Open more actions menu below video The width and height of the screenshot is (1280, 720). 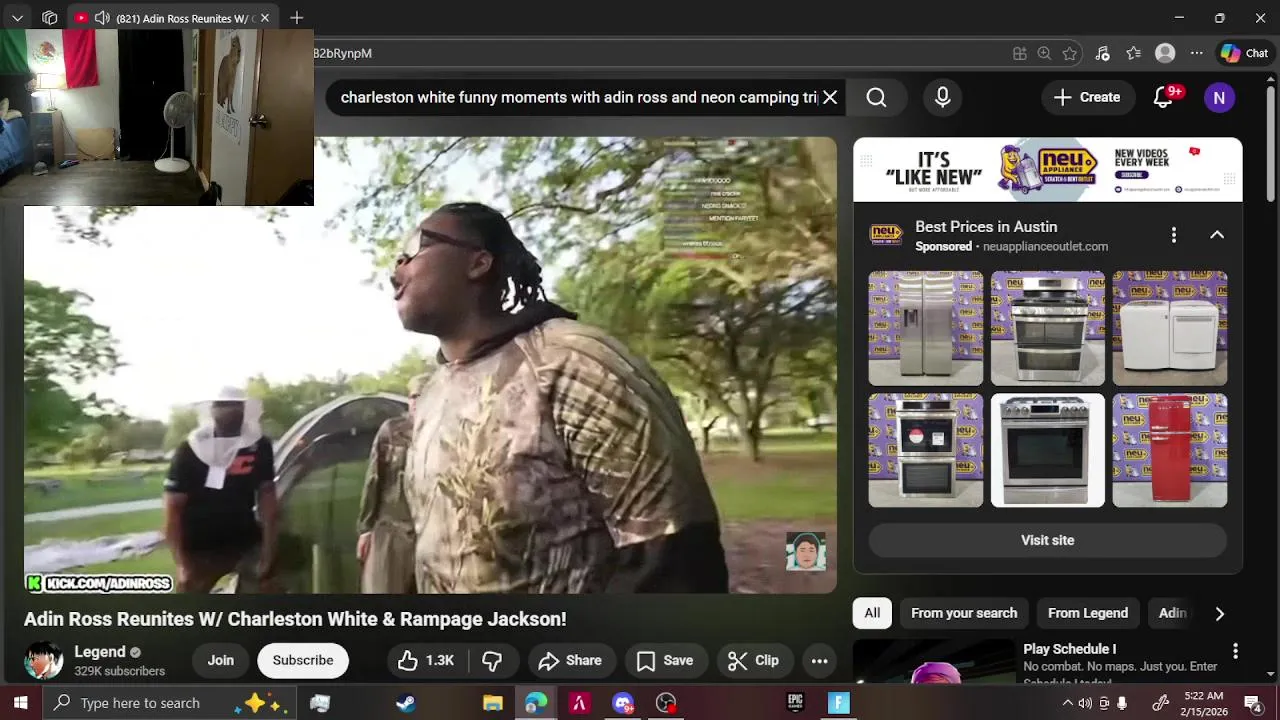819,660
